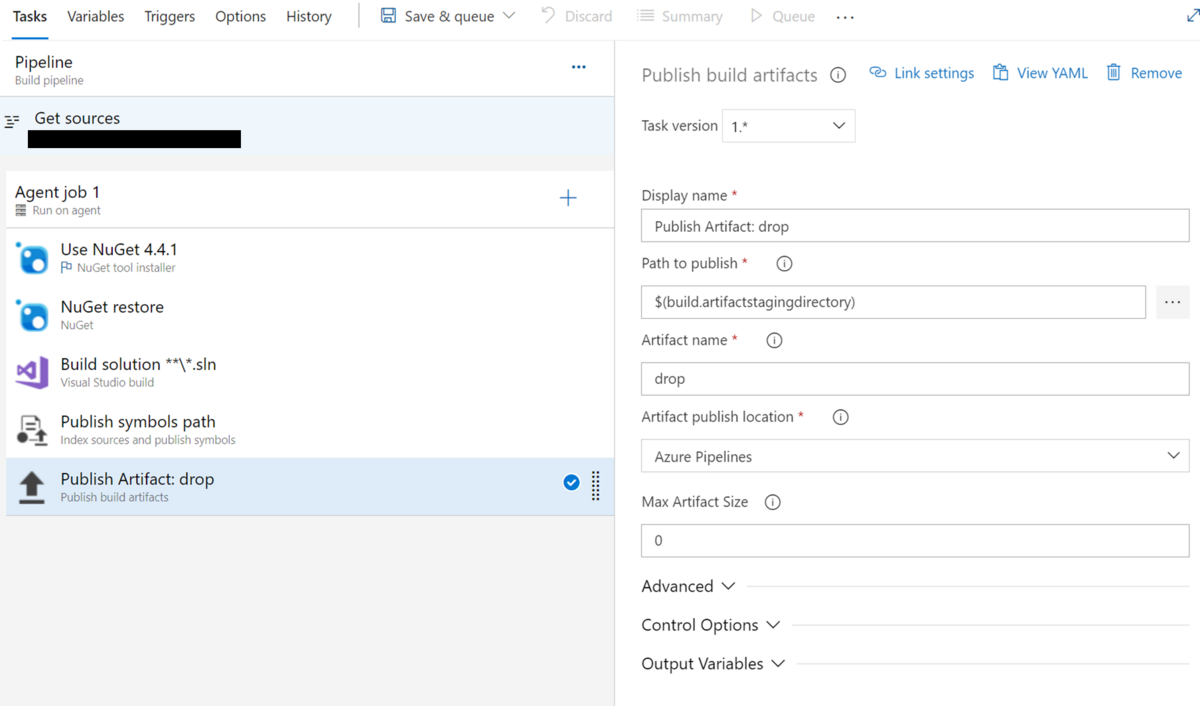
Task: Select the Build solution **\*.sln task
Action: (310, 372)
